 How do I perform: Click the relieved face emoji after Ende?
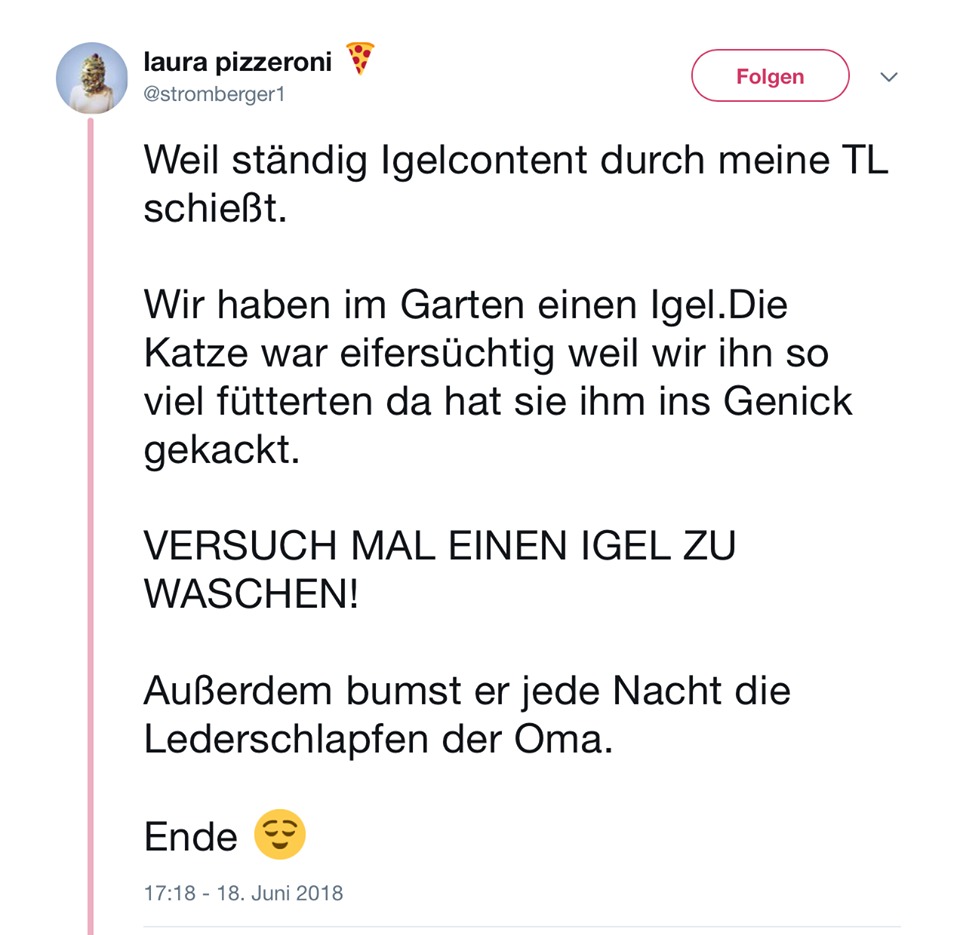pyautogui.click(x=279, y=835)
